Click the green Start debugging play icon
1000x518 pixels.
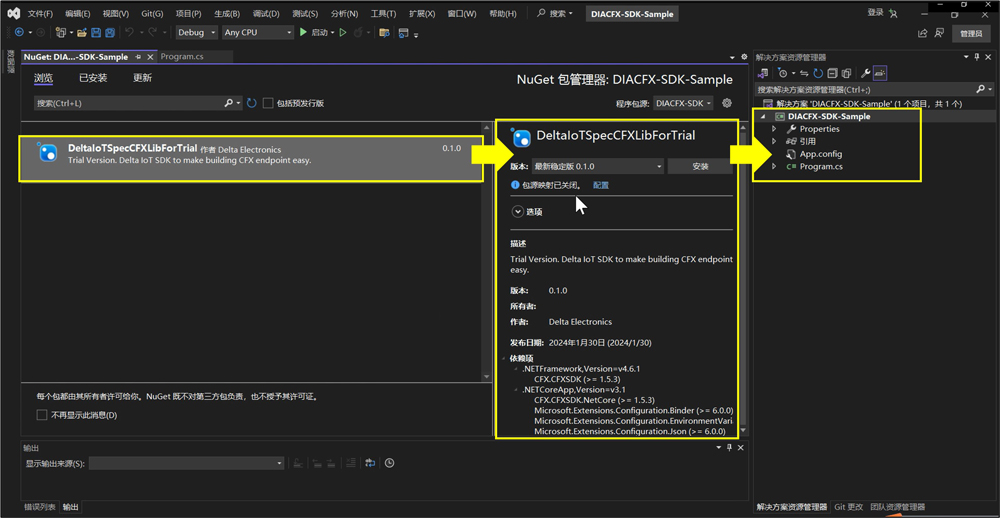pos(303,33)
